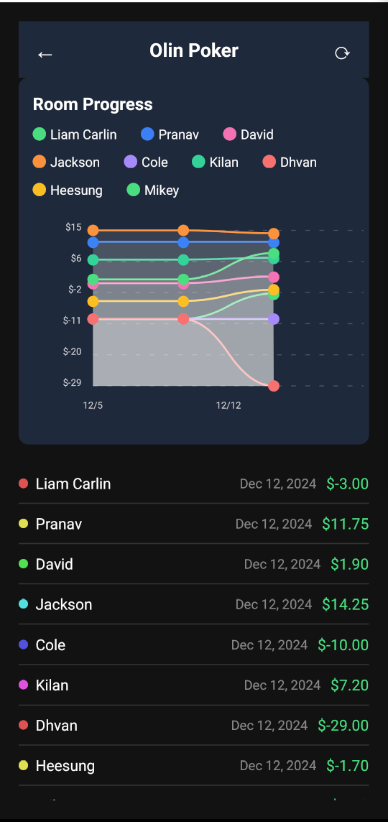Toggle the blue Pranav legend dot

[x=148, y=134]
